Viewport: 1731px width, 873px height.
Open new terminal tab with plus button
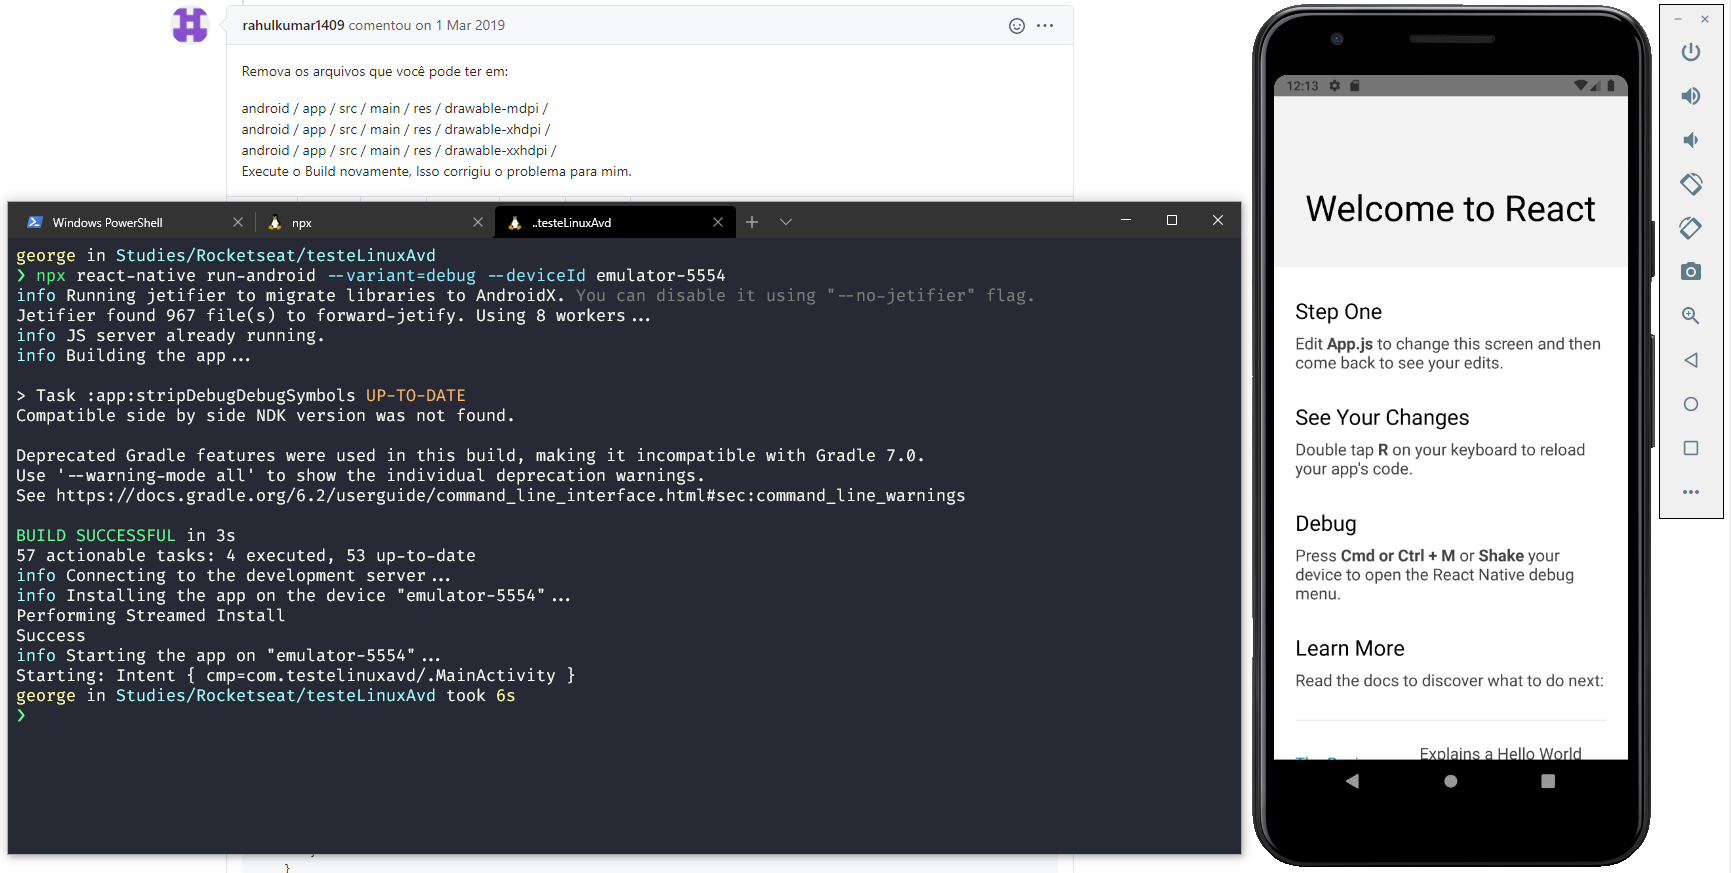tap(752, 222)
